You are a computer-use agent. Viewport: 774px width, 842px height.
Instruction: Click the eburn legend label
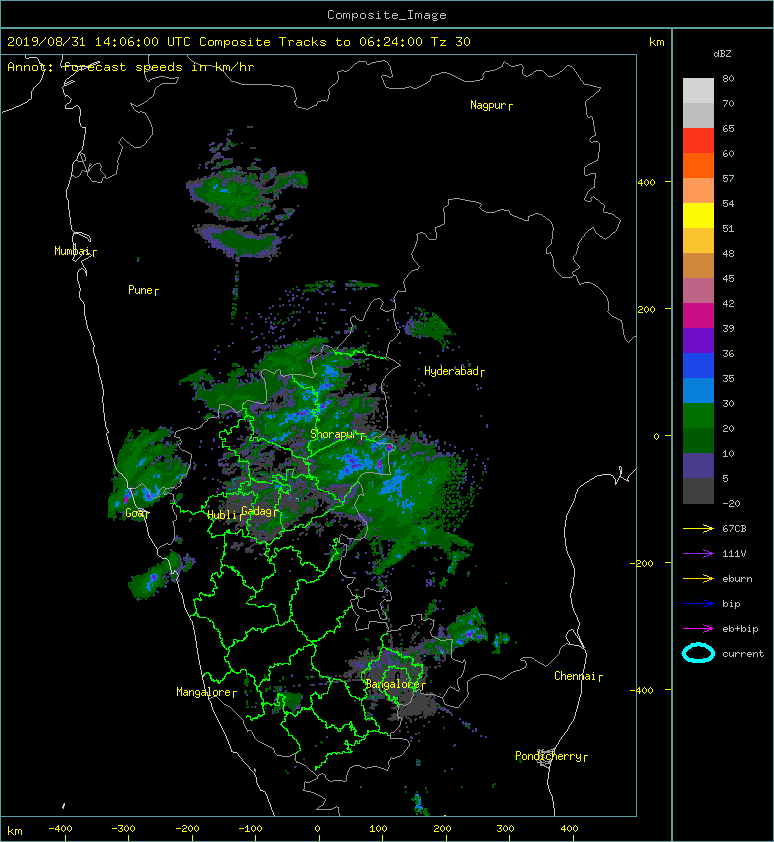pyautogui.click(x=737, y=579)
